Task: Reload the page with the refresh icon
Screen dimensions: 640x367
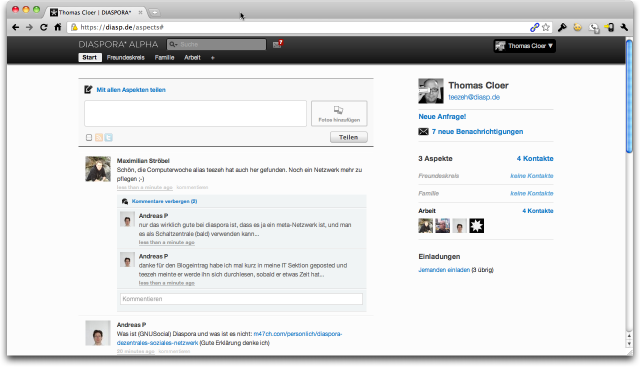Action: [43, 27]
